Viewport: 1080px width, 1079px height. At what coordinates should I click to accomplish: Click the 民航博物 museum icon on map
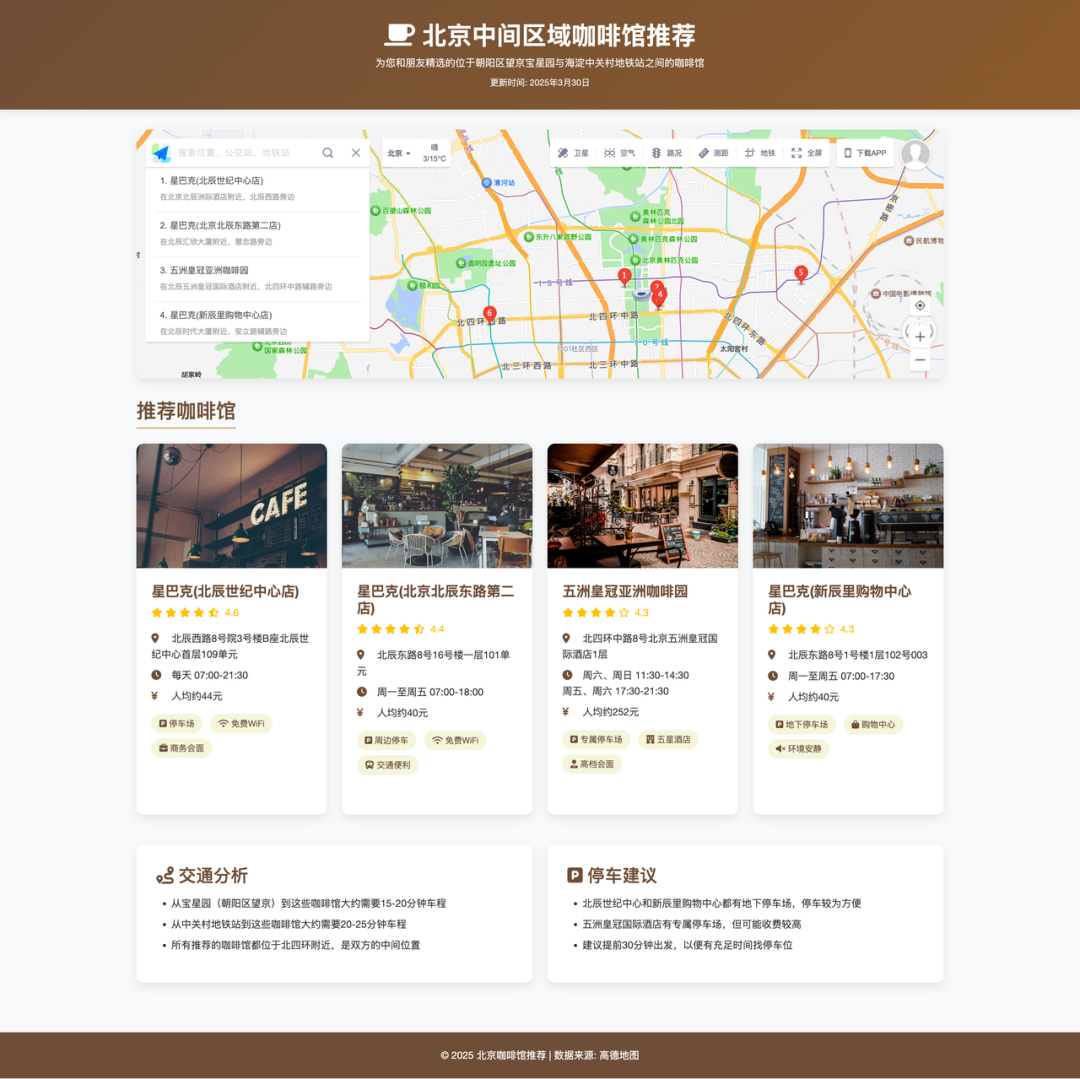(908, 240)
